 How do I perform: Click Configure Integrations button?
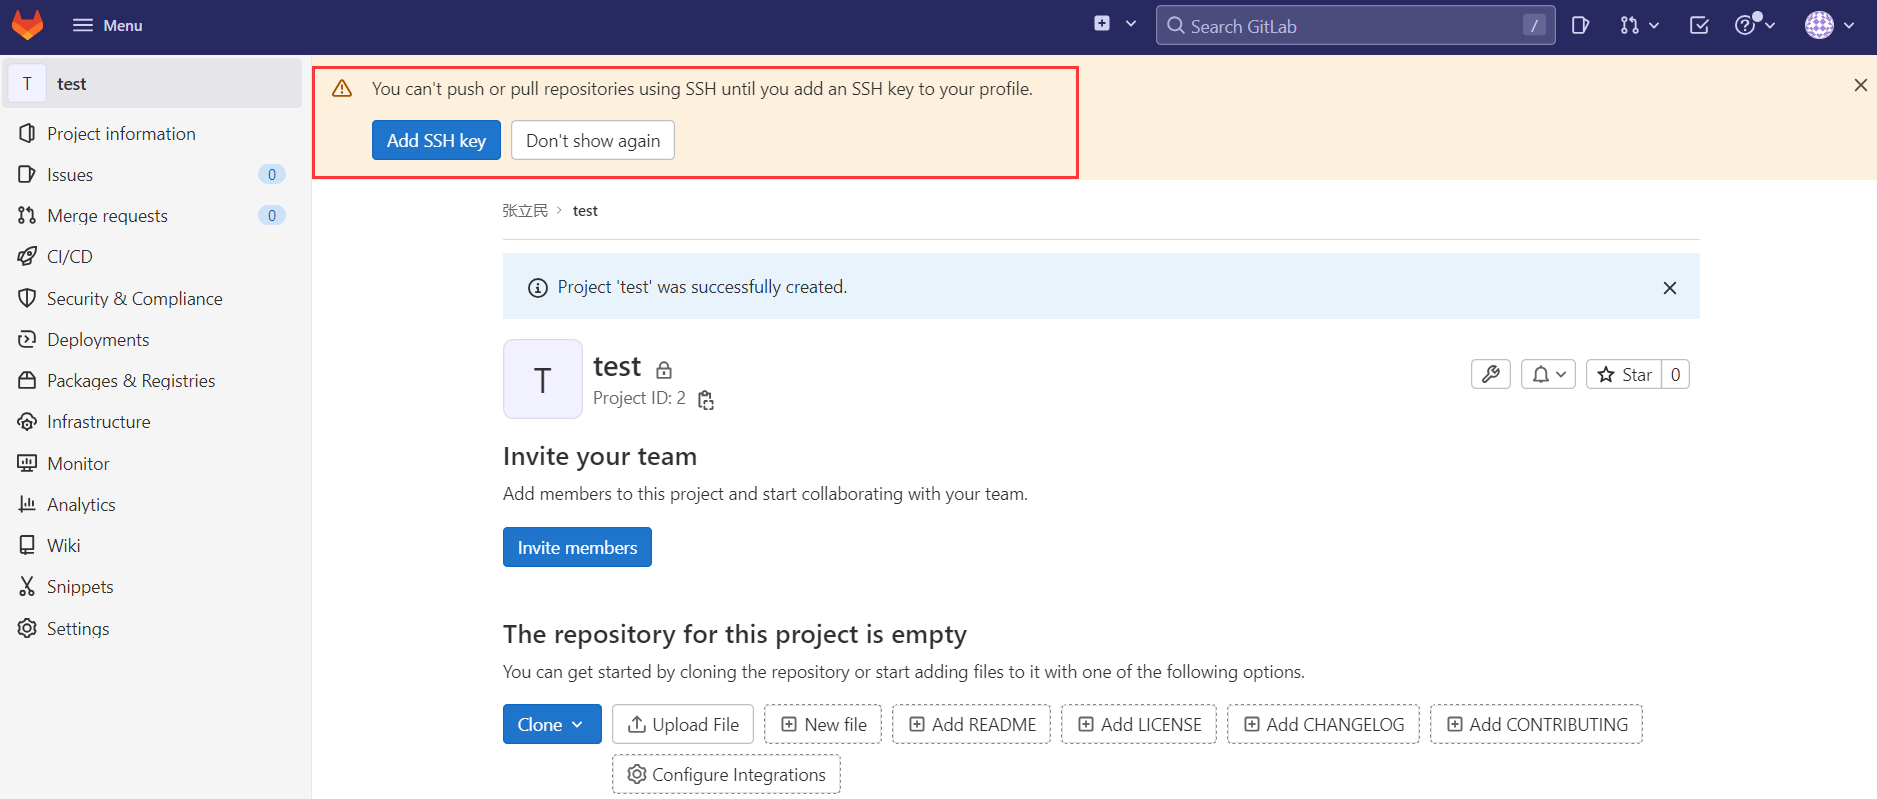click(726, 774)
